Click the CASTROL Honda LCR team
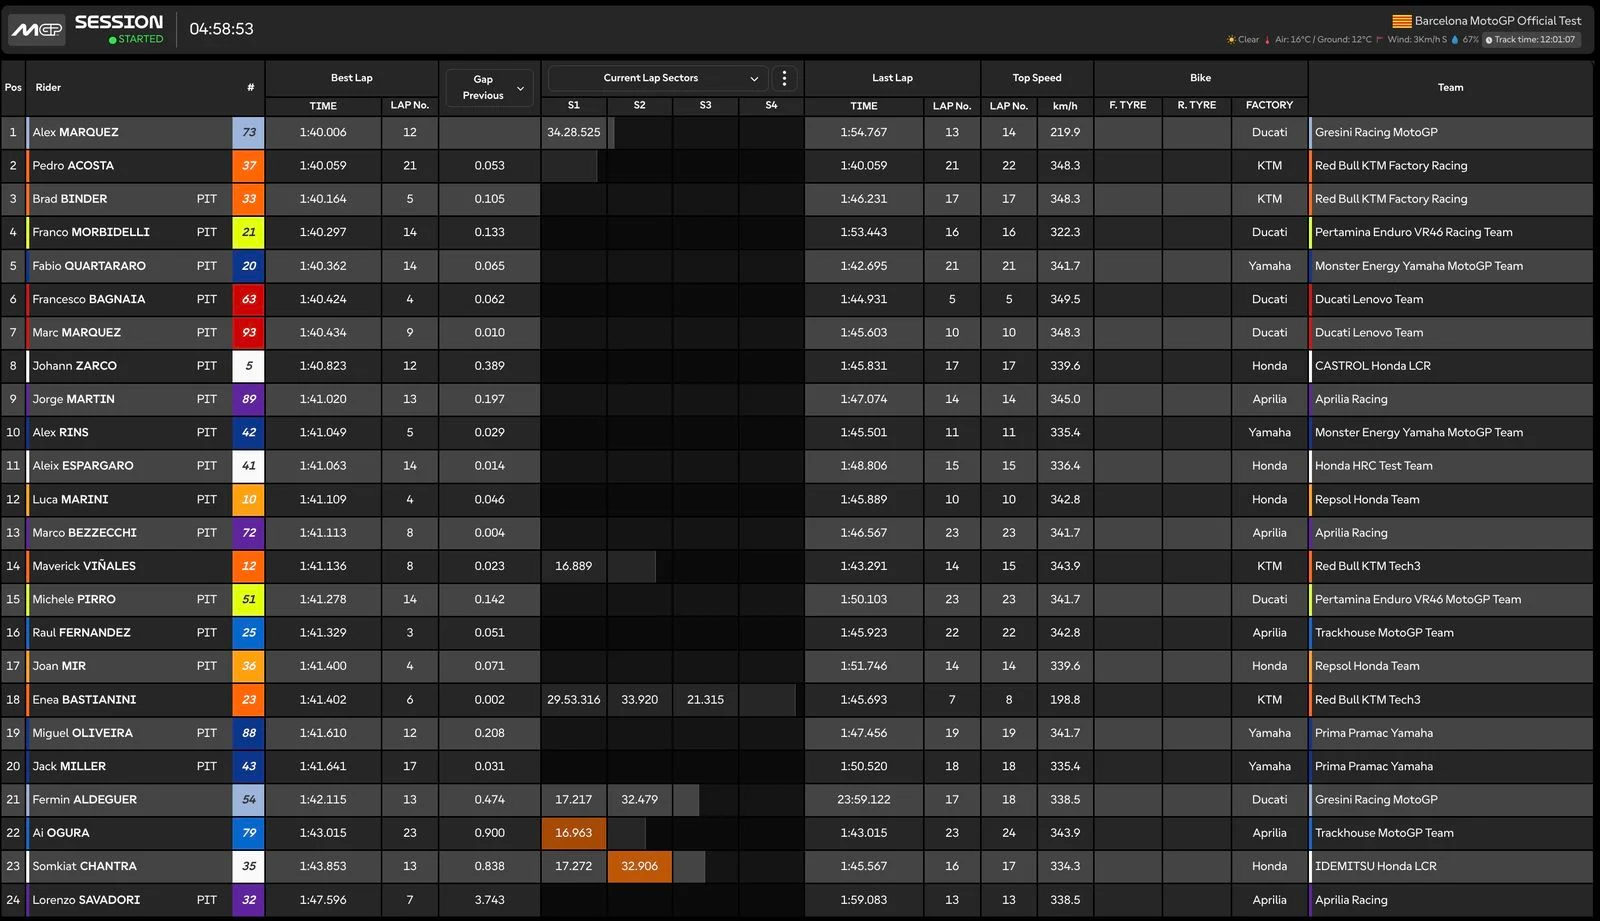Image resolution: width=1600 pixels, height=921 pixels. [1373, 366]
